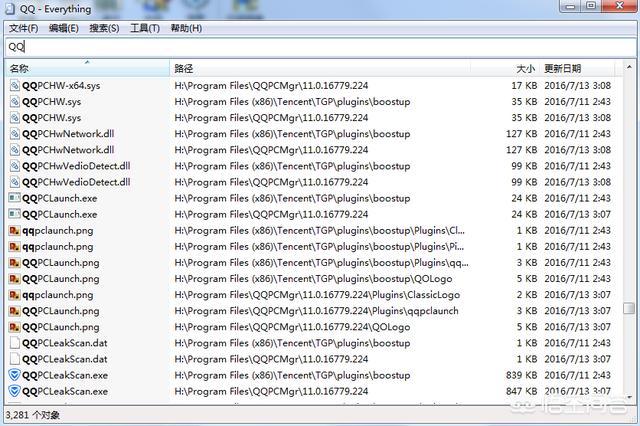This screenshot has height=426, width=640.
Task: Open the 编辑(E) menu
Action: click(63, 28)
